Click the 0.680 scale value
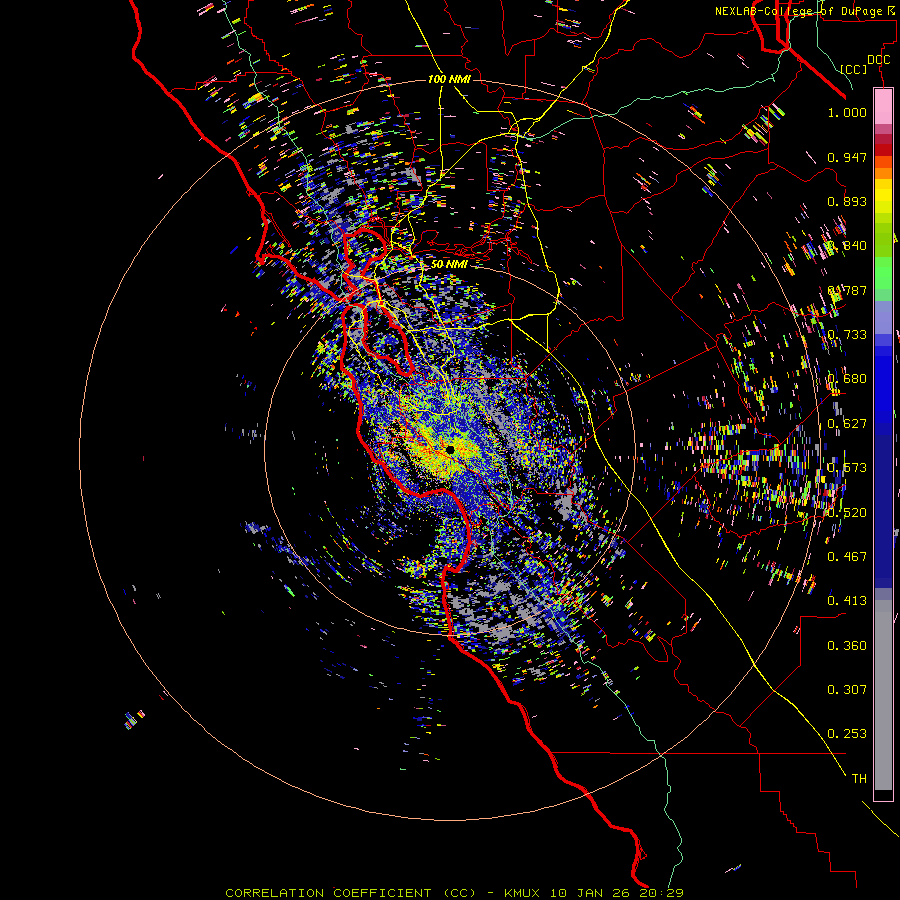The width and height of the screenshot is (900, 900). coord(847,379)
